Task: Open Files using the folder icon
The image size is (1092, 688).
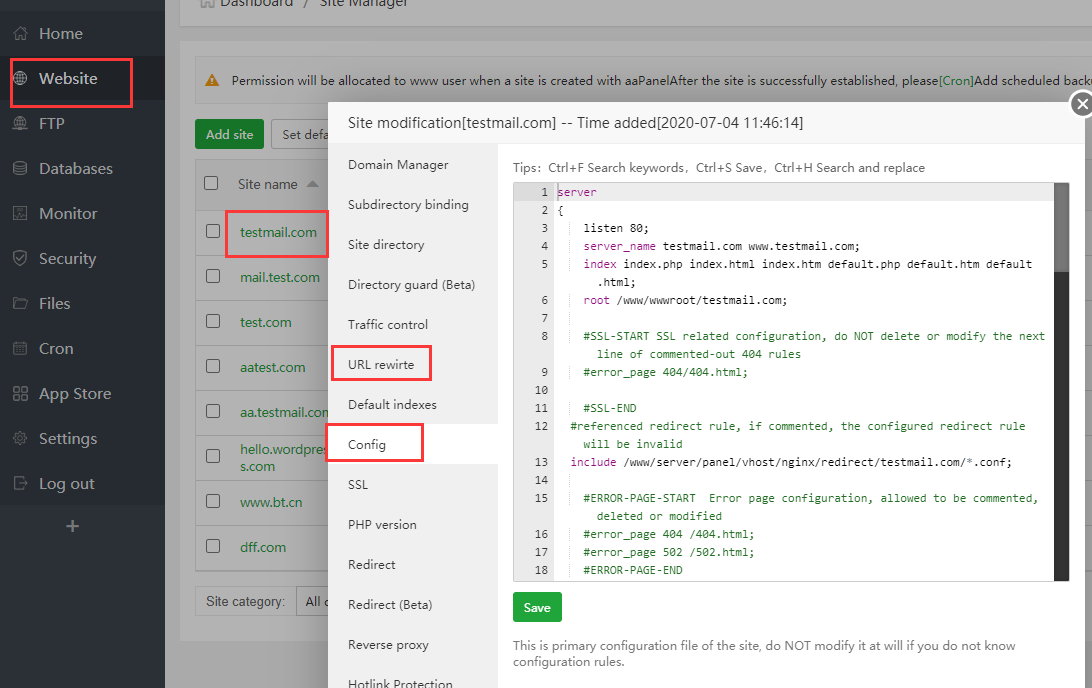Action: (x=20, y=304)
